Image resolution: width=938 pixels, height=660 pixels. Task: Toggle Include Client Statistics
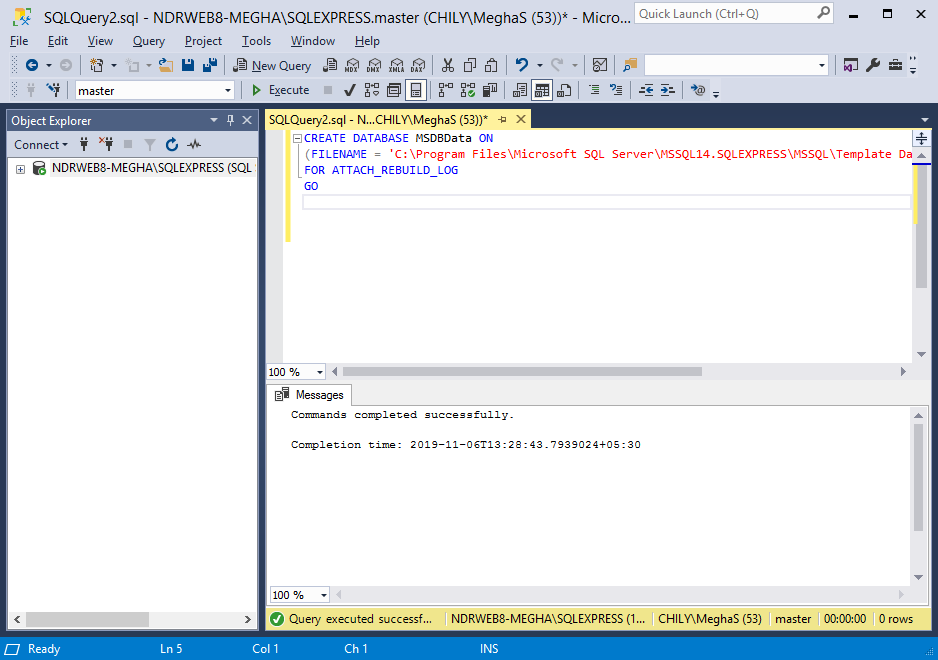490,90
